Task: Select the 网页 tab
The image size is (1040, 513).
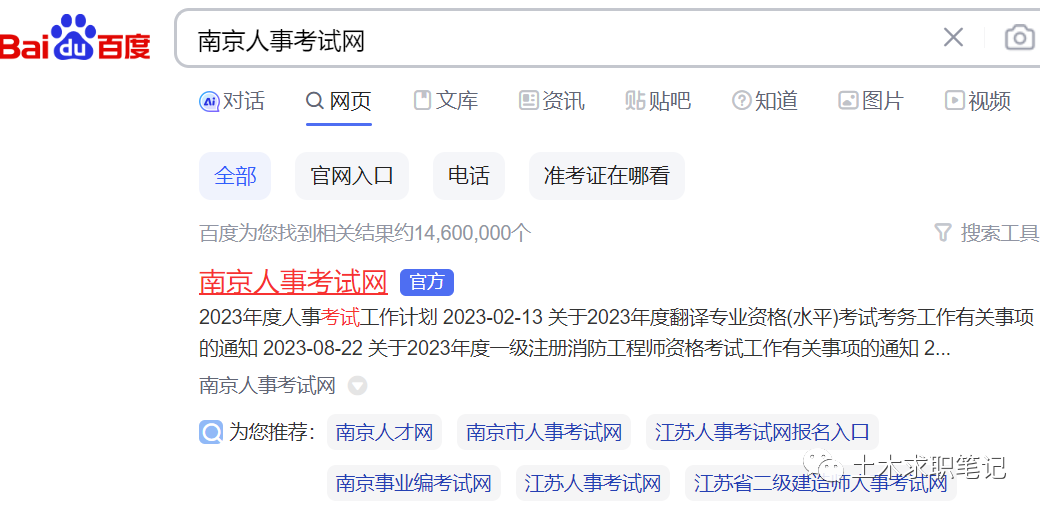Action: (x=338, y=101)
